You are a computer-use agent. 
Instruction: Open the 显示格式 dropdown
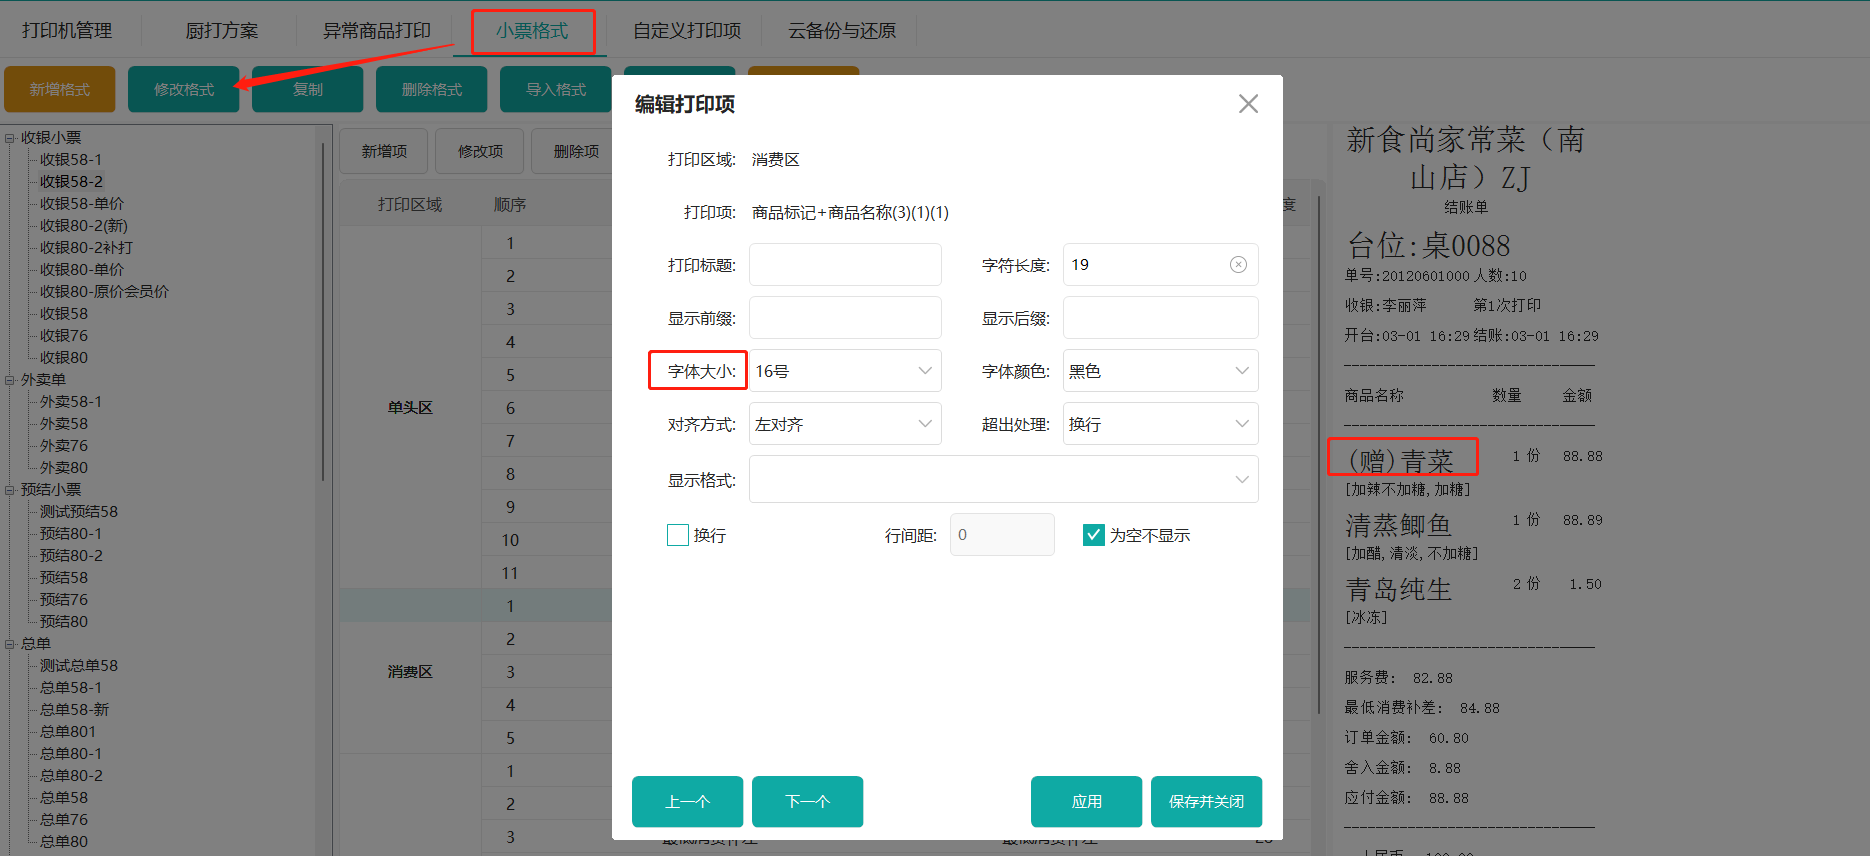coord(1003,479)
